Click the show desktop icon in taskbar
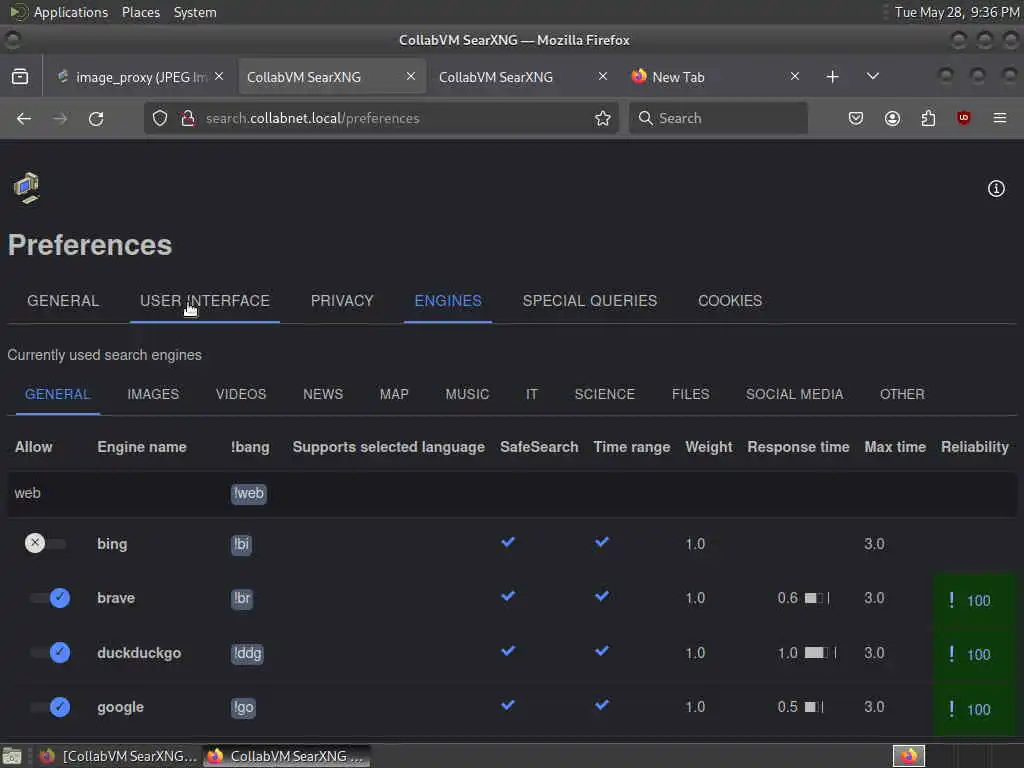The height and width of the screenshot is (768, 1024). (12, 756)
